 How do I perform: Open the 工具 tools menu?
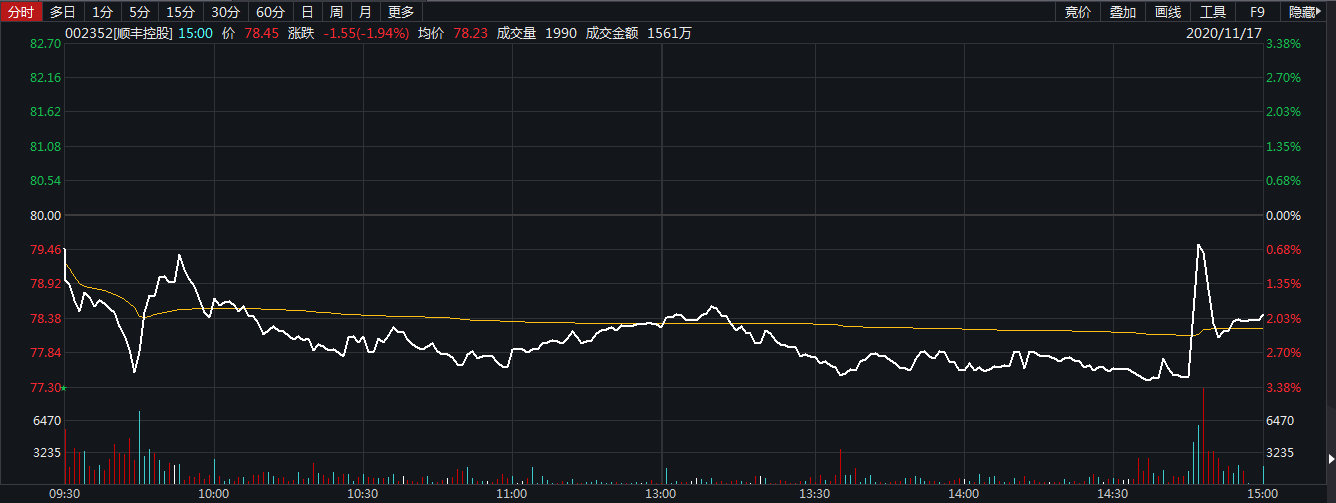point(1213,12)
